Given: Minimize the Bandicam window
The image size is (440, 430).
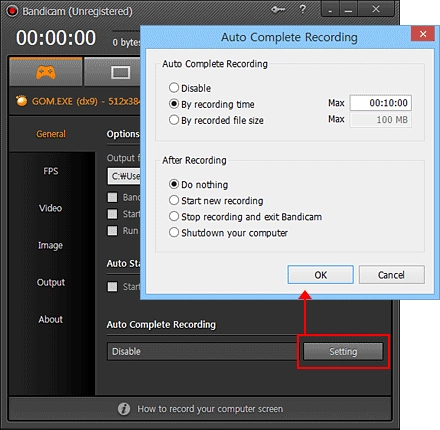Looking at the screenshot, I should [348, 9].
